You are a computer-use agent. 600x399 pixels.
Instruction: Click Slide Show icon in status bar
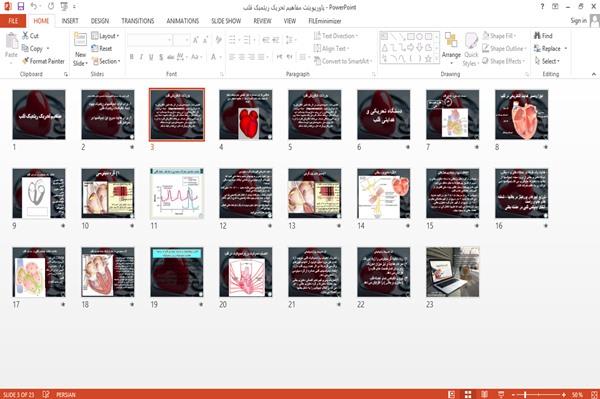tap(501, 394)
